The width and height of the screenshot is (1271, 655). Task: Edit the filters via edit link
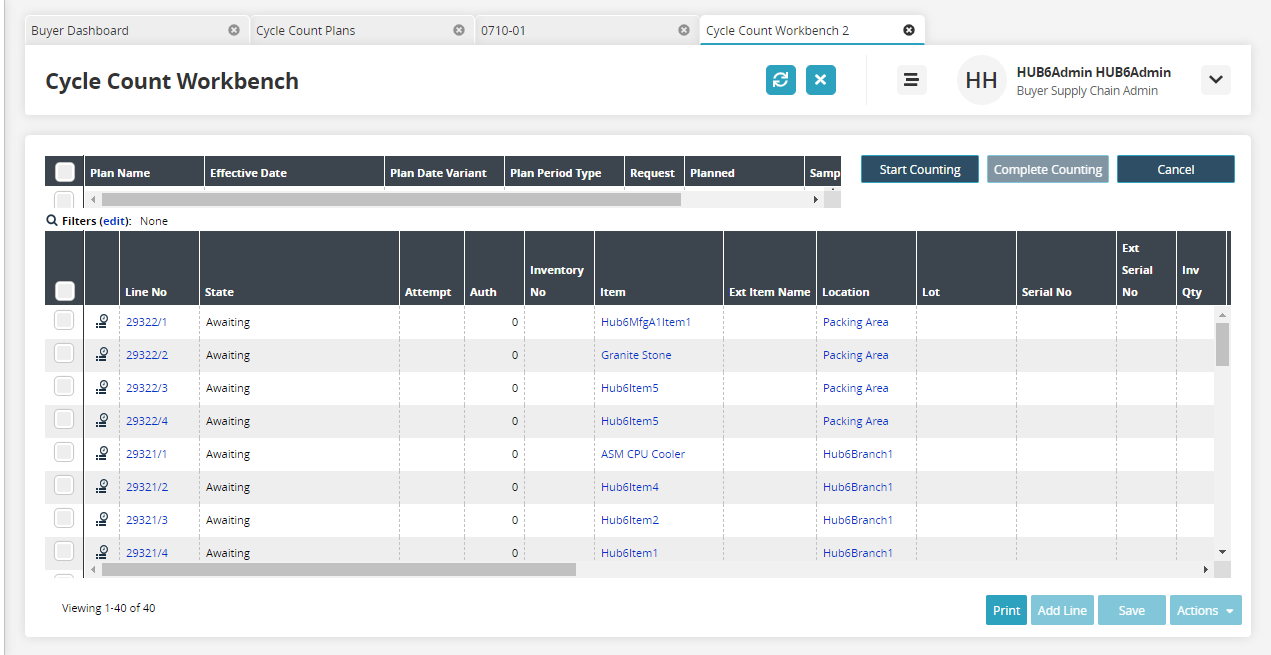point(115,221)
